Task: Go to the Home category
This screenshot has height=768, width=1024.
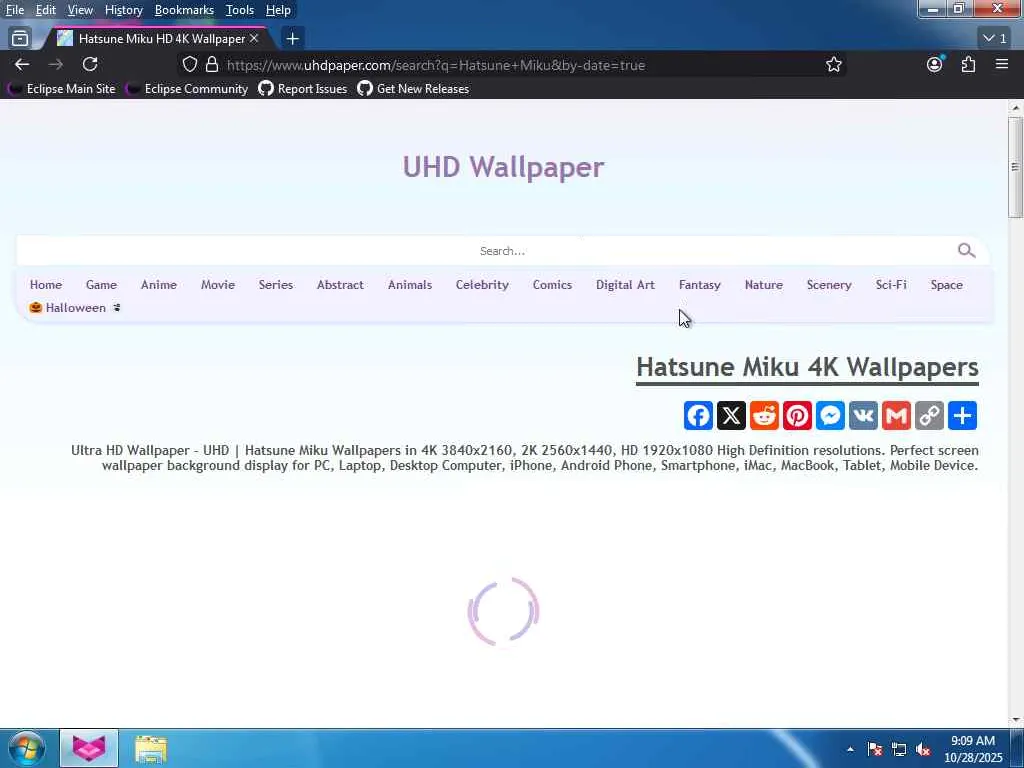Action: tap(46, 285)
